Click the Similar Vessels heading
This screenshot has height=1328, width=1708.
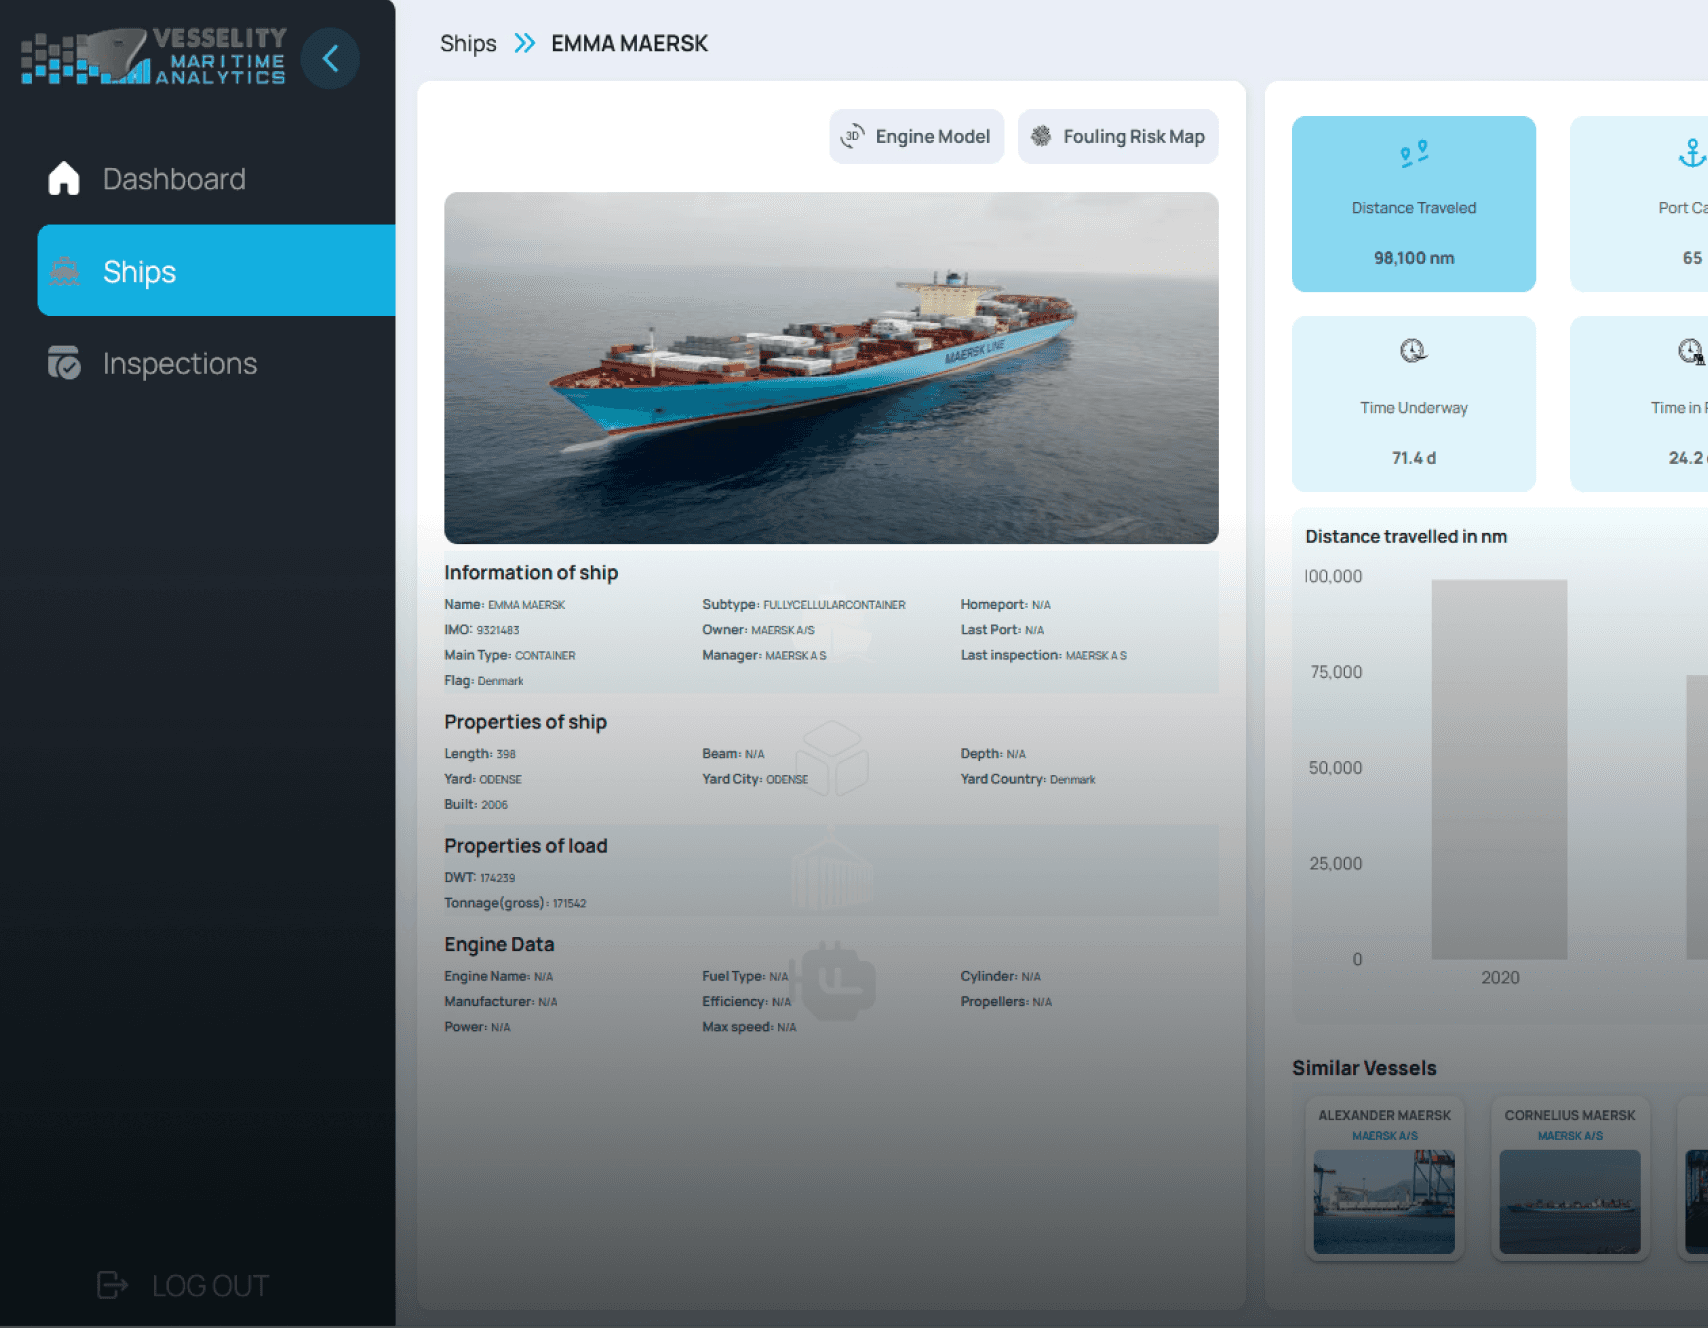pos(1364,1068)
